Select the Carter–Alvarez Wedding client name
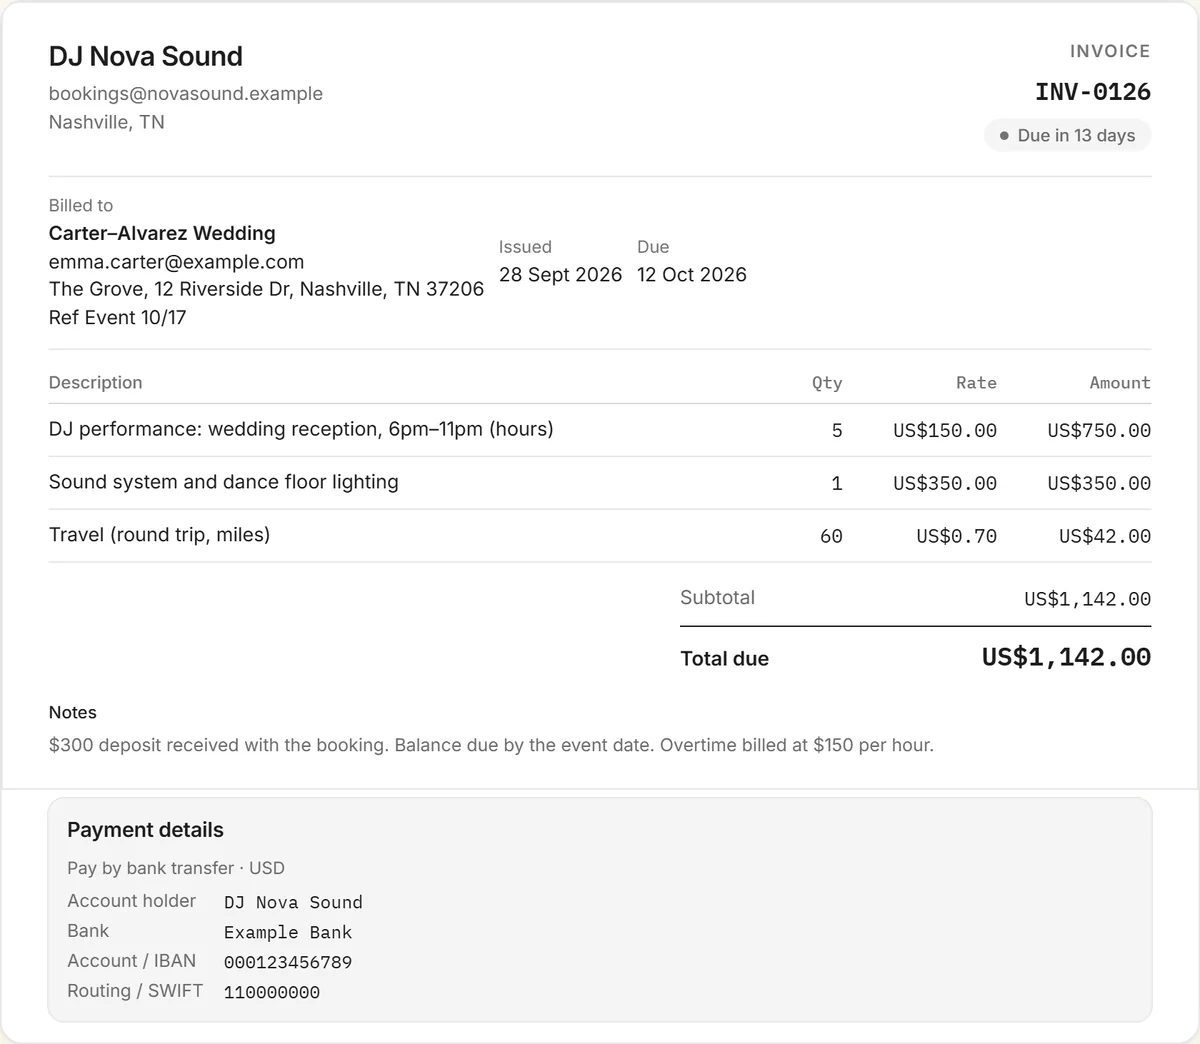The height and width of the screenshot is (1044, 1200). [x=162, y=233]
